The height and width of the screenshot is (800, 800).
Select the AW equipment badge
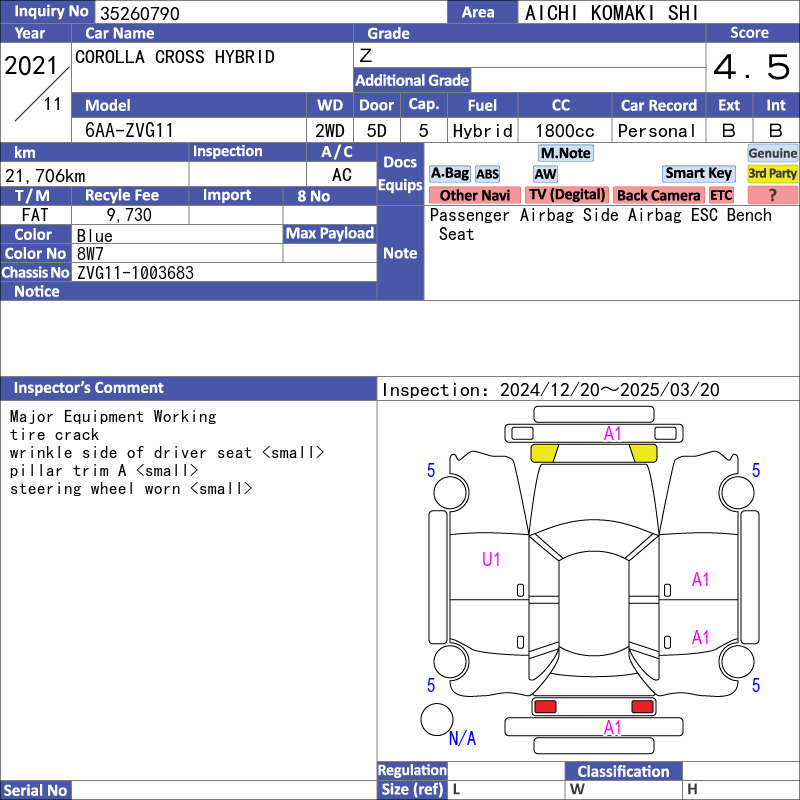click(545, 174)
